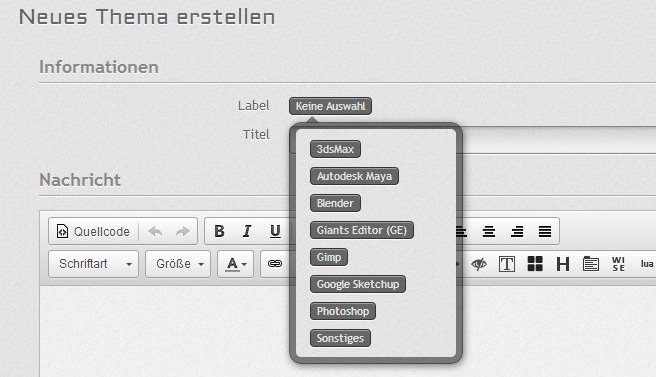Image resolution: width=656 pixels, height=377 pixels.
Task: Click the spoiler eye icon
Action: click(479, 264)
